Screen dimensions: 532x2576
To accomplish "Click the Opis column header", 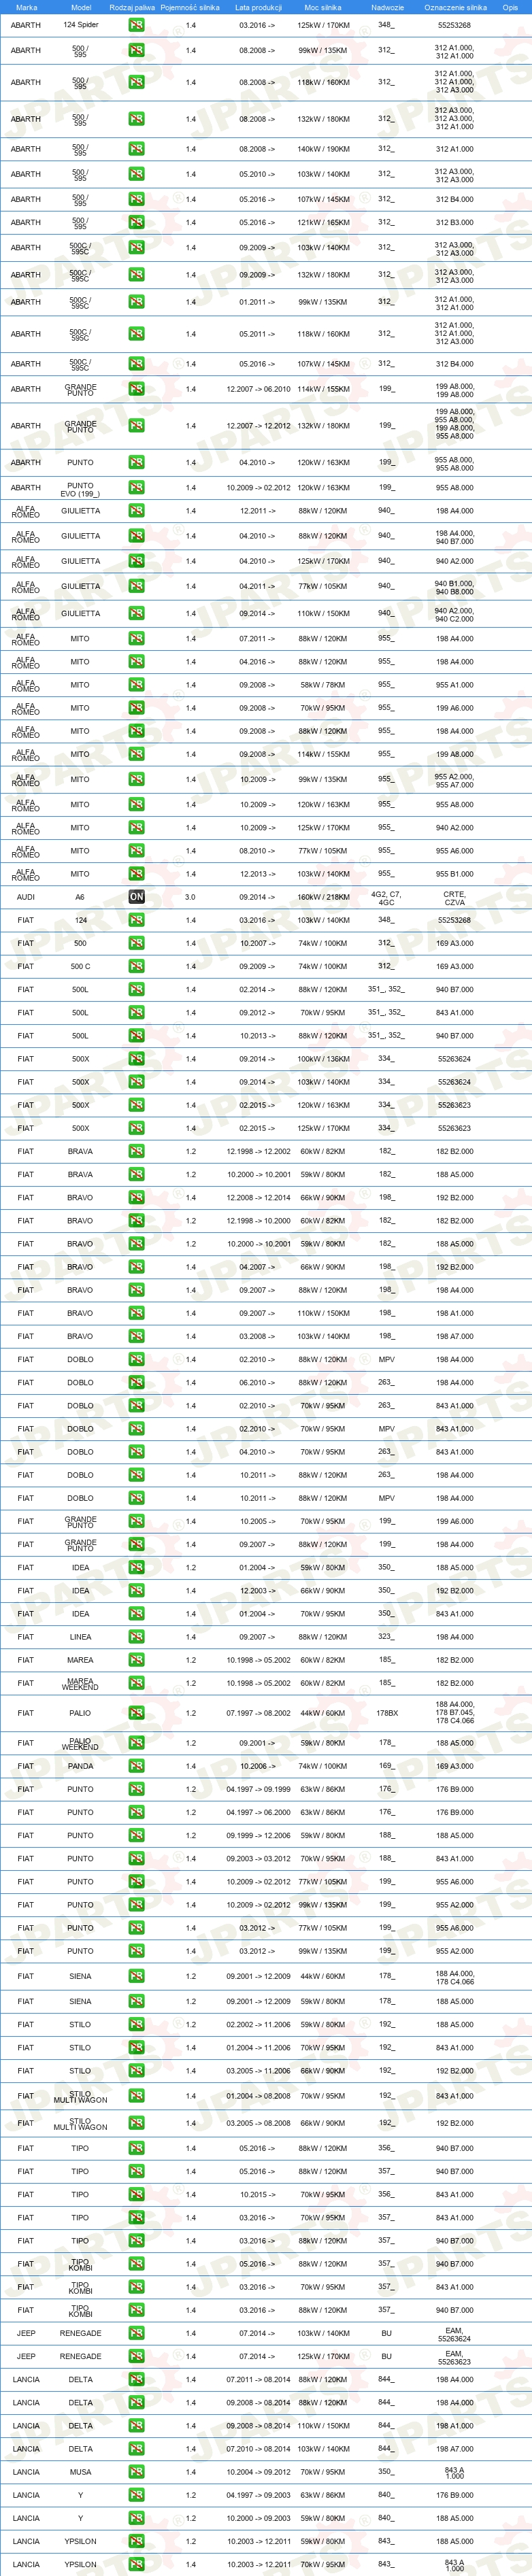I will coord(510,7).
